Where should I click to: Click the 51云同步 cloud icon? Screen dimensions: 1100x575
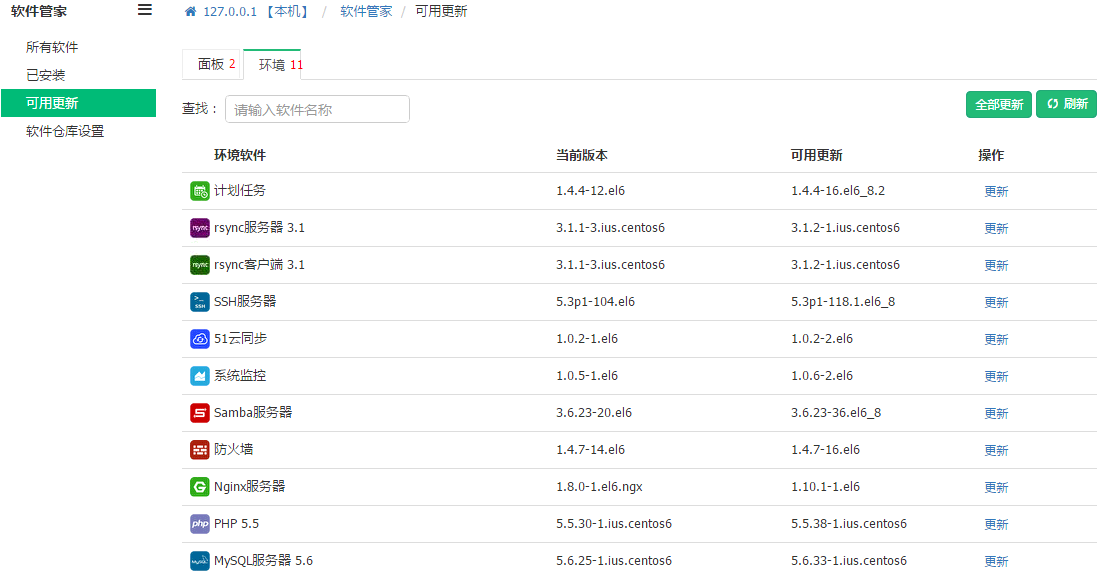click(200, 339)
